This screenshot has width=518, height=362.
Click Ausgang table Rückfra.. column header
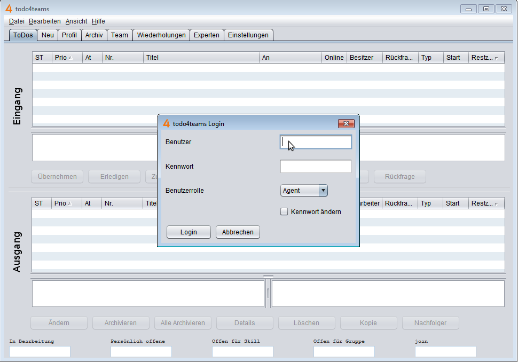(x=400, y=203)
